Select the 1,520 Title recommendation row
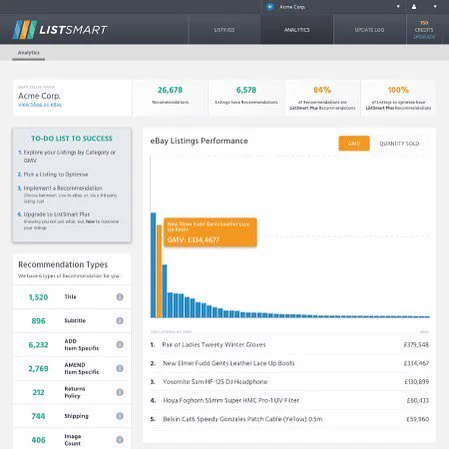The height and width of the screenshot is (449, 449). click(72, 297)
